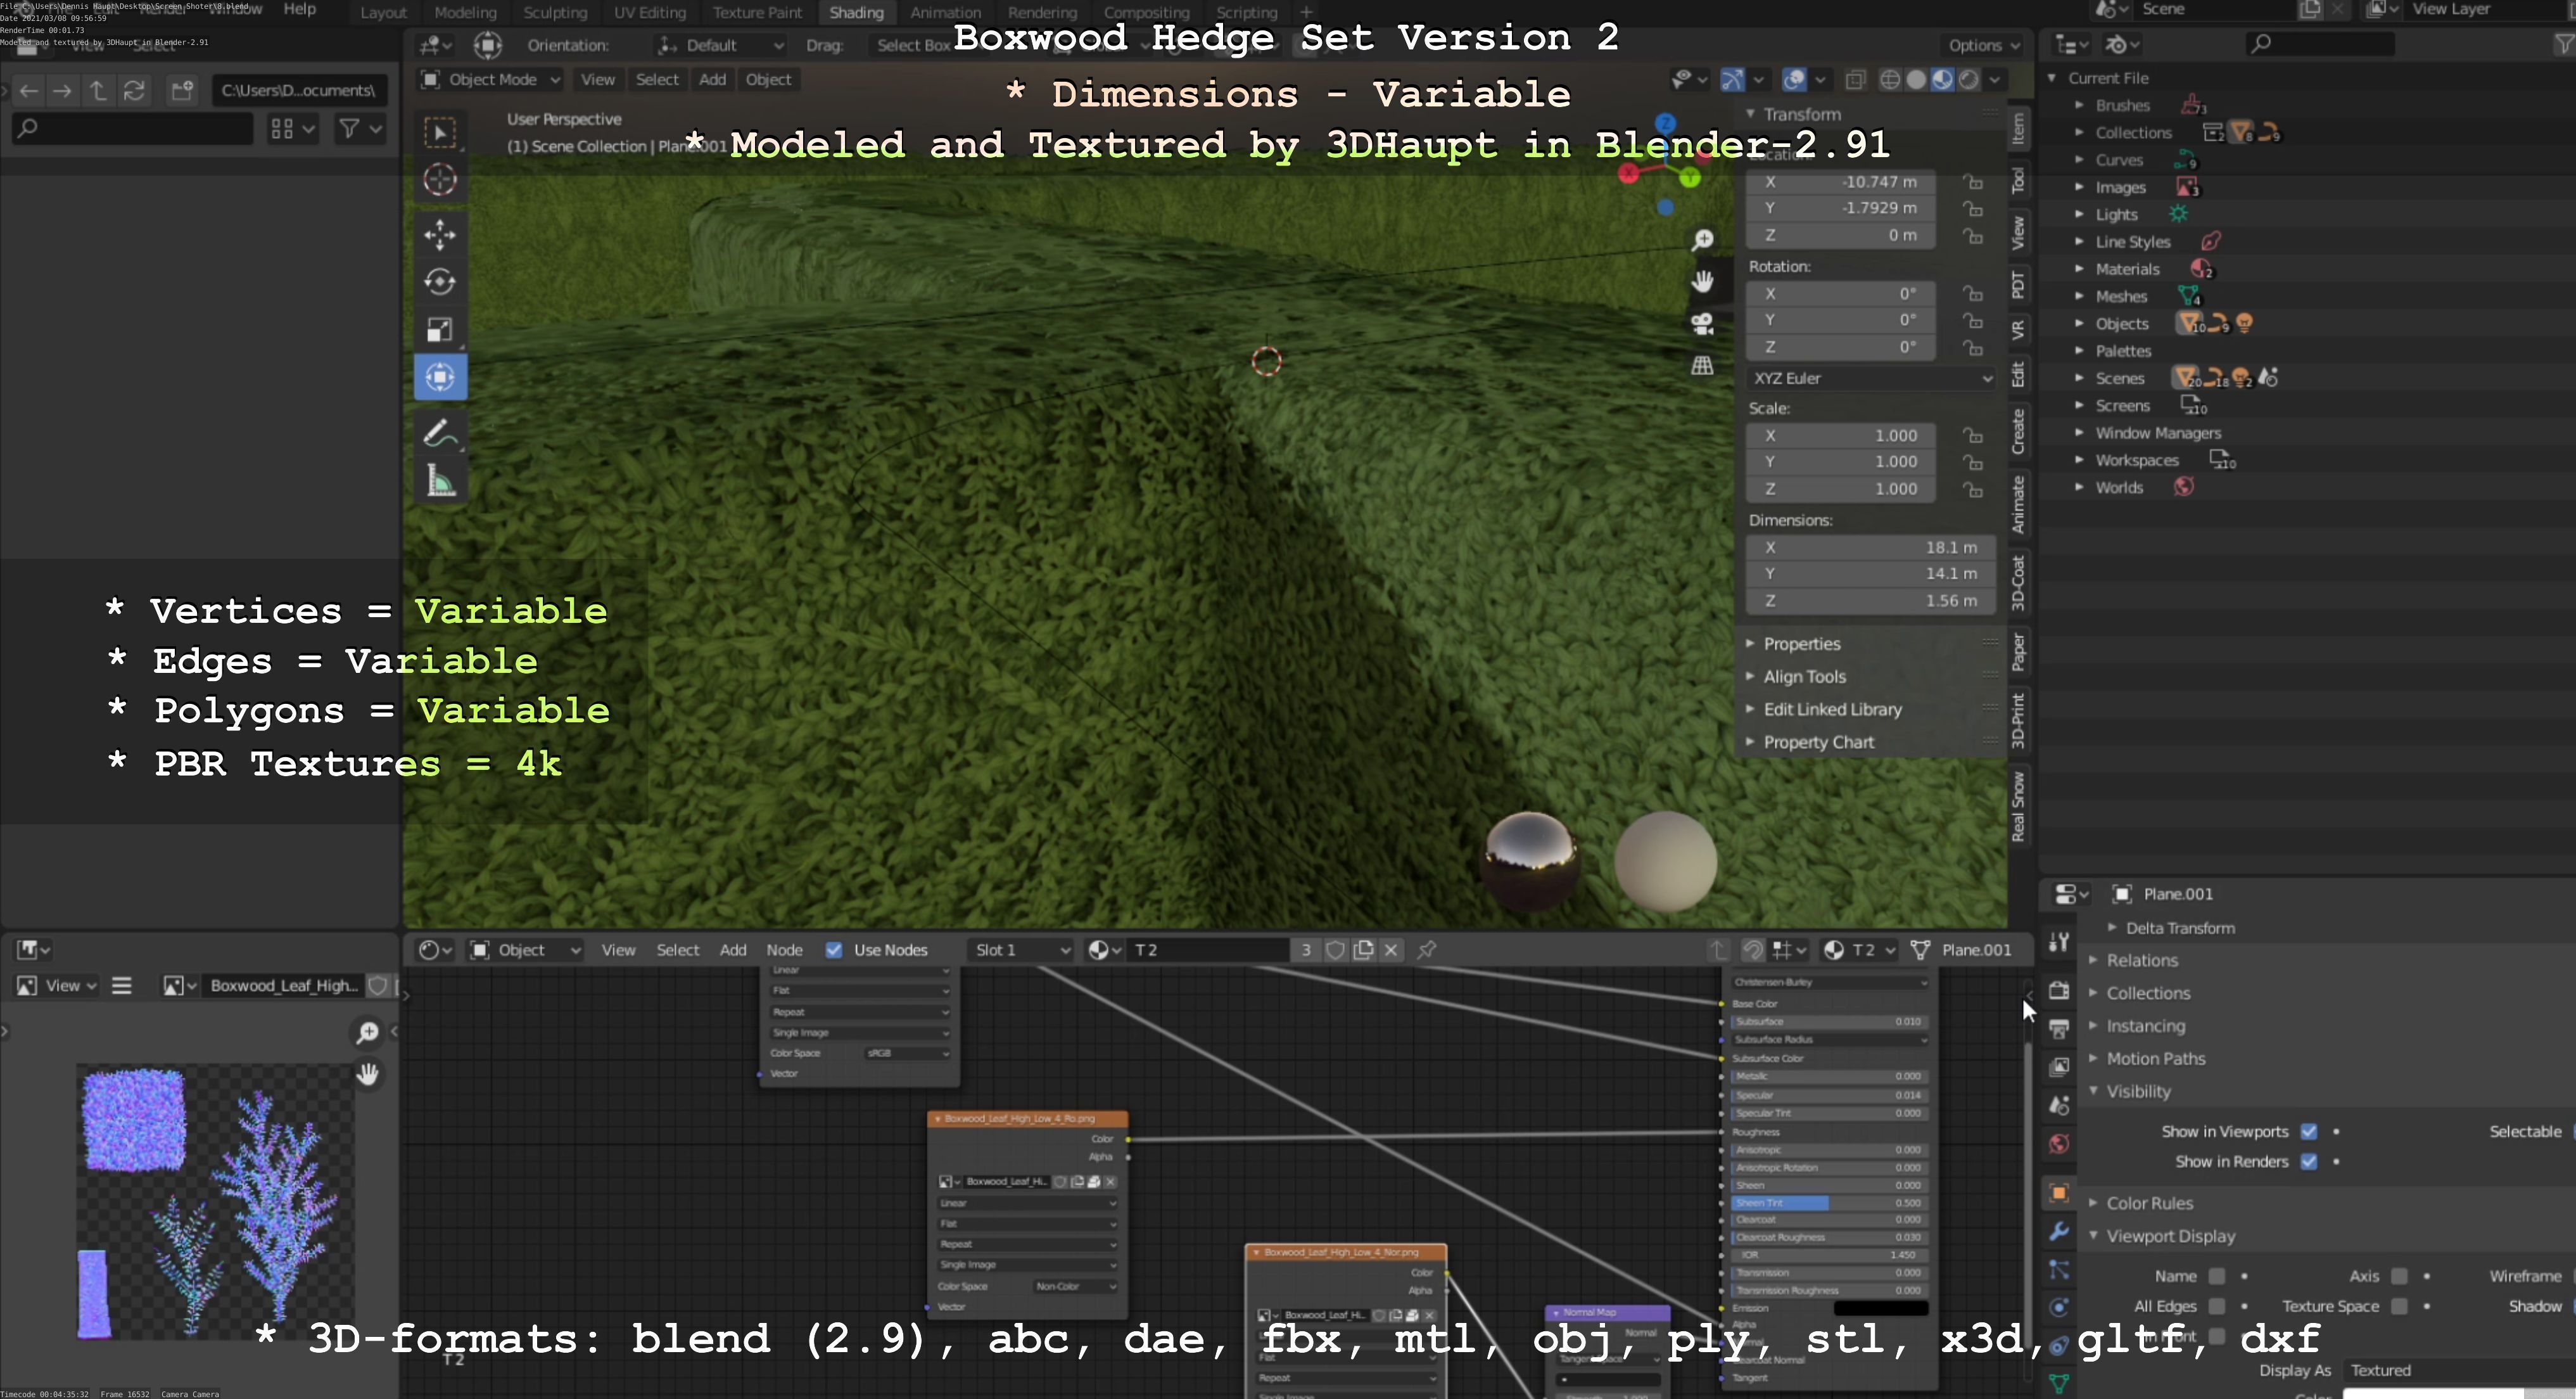Open the viewport Add menu
Viewport: 2576px width, 1399px height.
click(x=712, y=80)
